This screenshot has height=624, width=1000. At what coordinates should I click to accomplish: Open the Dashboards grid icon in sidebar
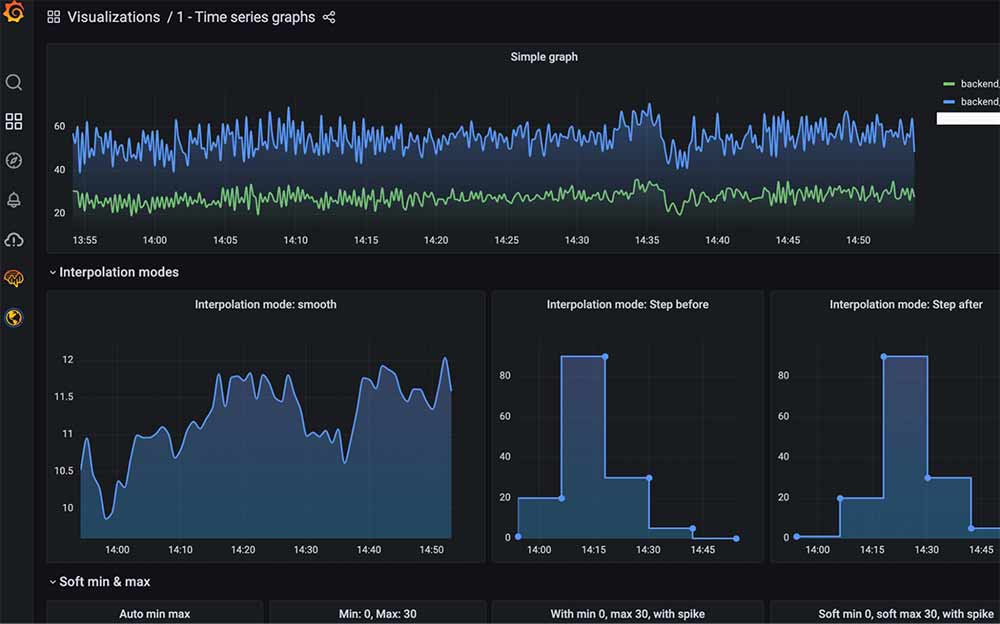pos(13,121)
